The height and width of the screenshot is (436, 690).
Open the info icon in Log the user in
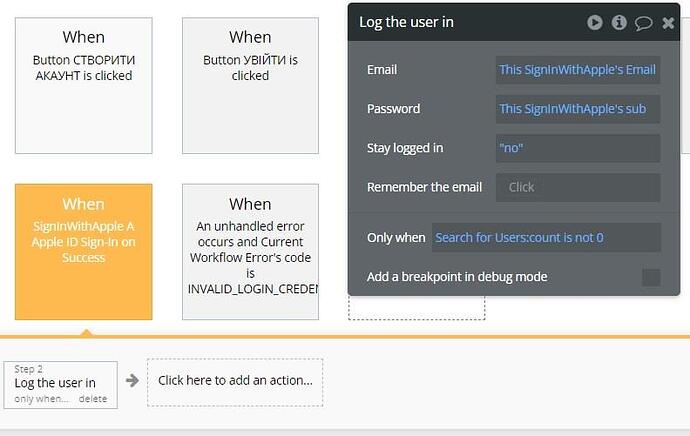coord(619,22)
